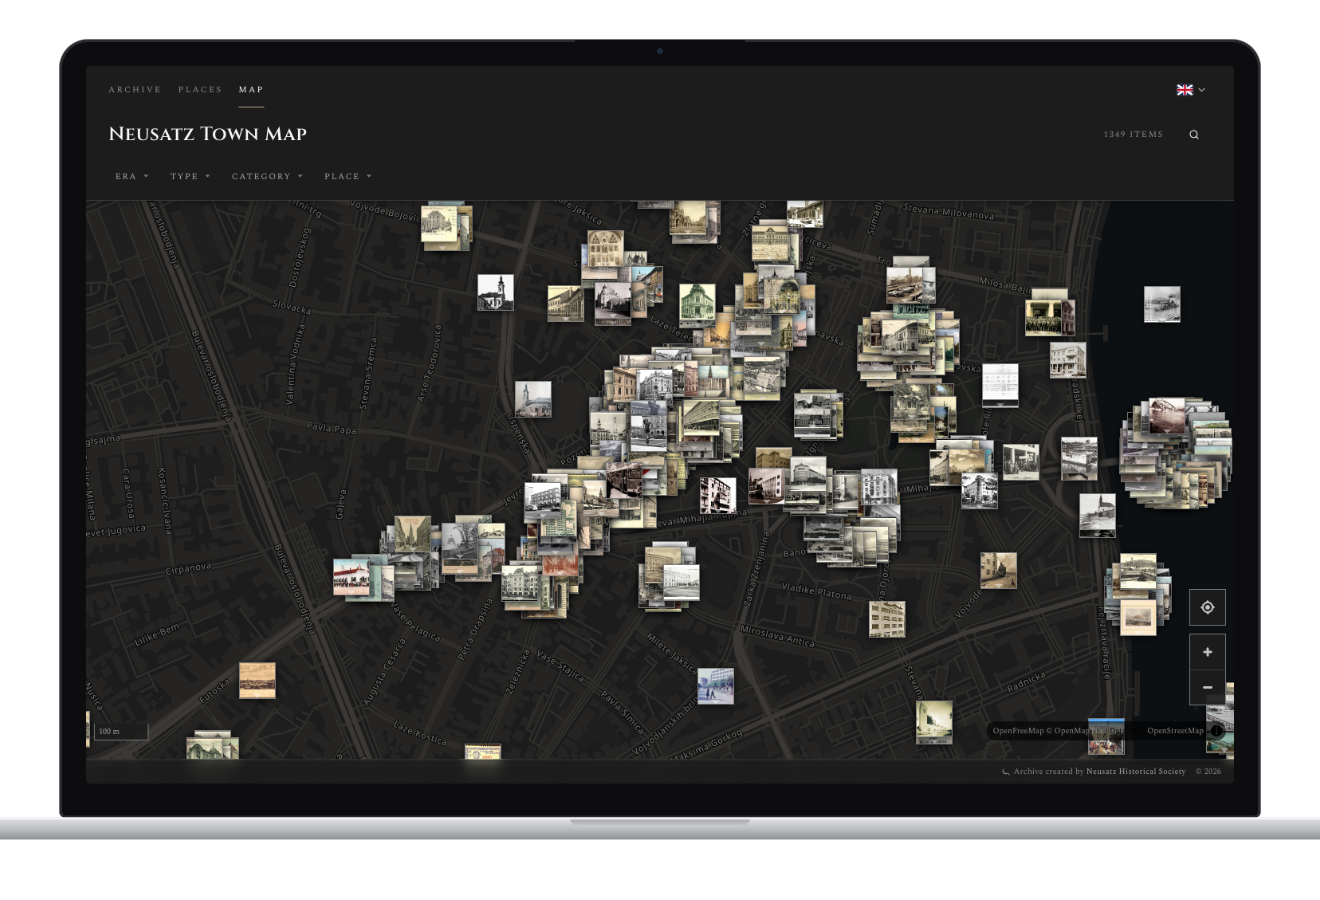Viewport: 1320px width, 900px height.
Task: Open the green building photo thumbnail
Action: coord(697,304)
